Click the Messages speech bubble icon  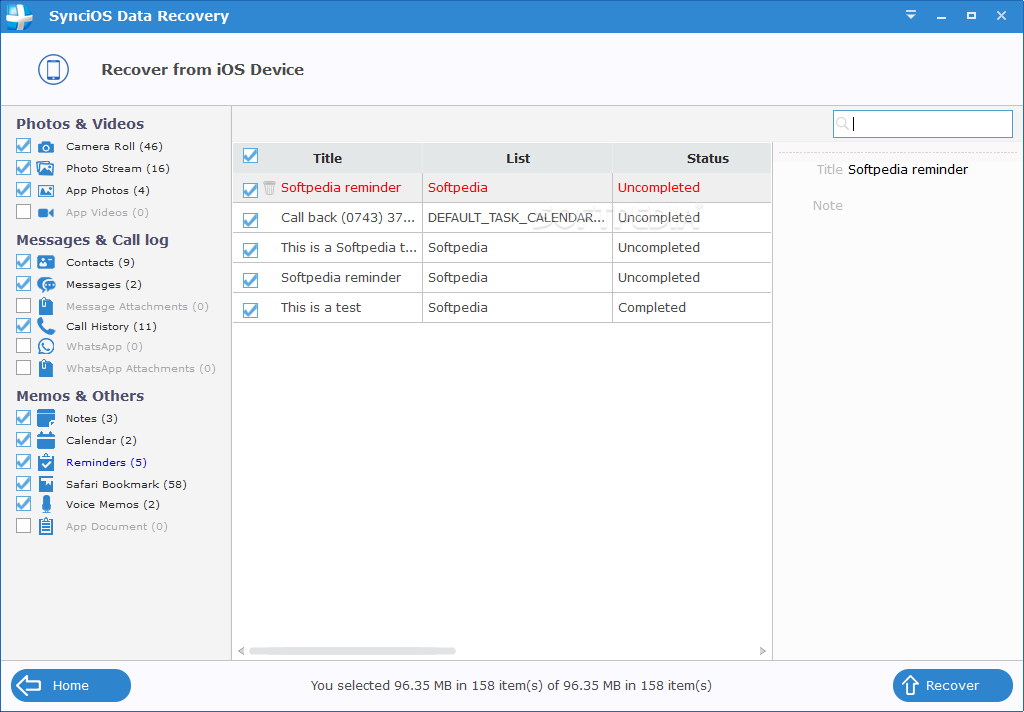tap(46, 285)
